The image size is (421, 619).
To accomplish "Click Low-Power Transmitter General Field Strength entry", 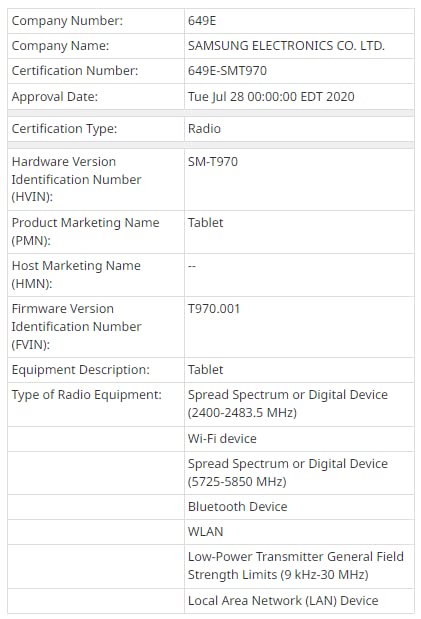I will tap(295, 566).
